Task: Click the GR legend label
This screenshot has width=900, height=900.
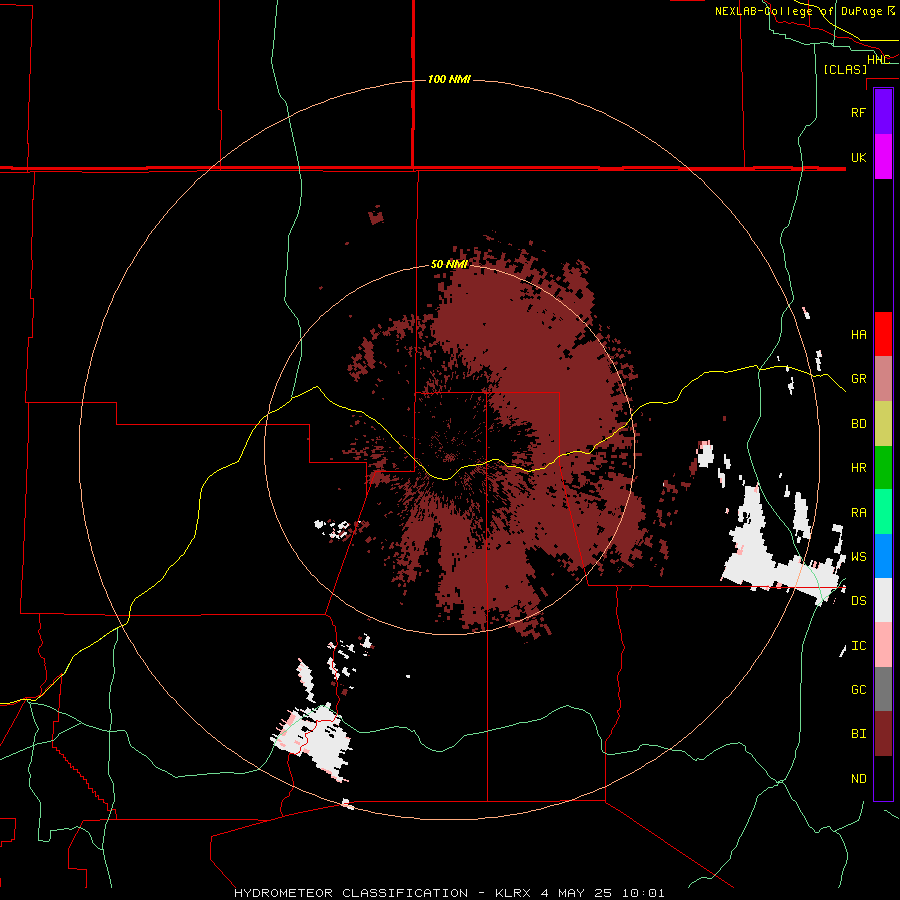Action: 858,379
